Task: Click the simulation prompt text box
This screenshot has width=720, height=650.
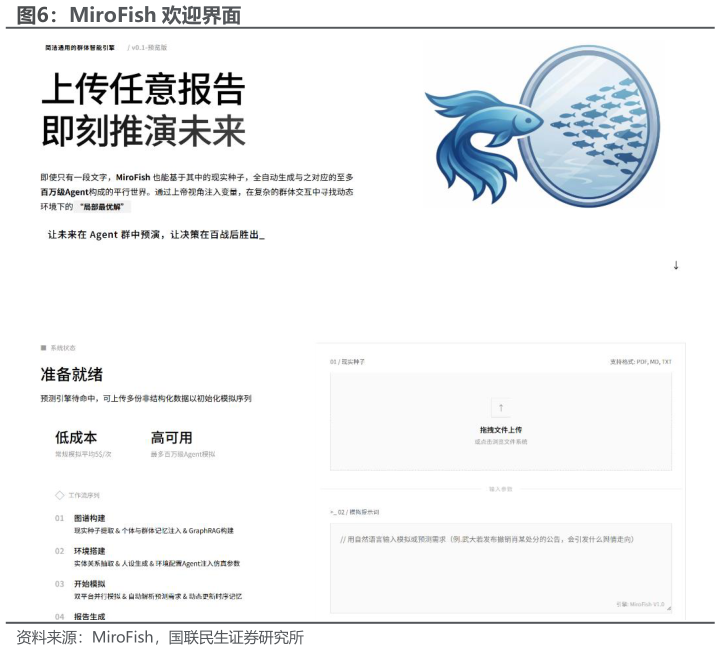Action: click(x=501, y=568)
